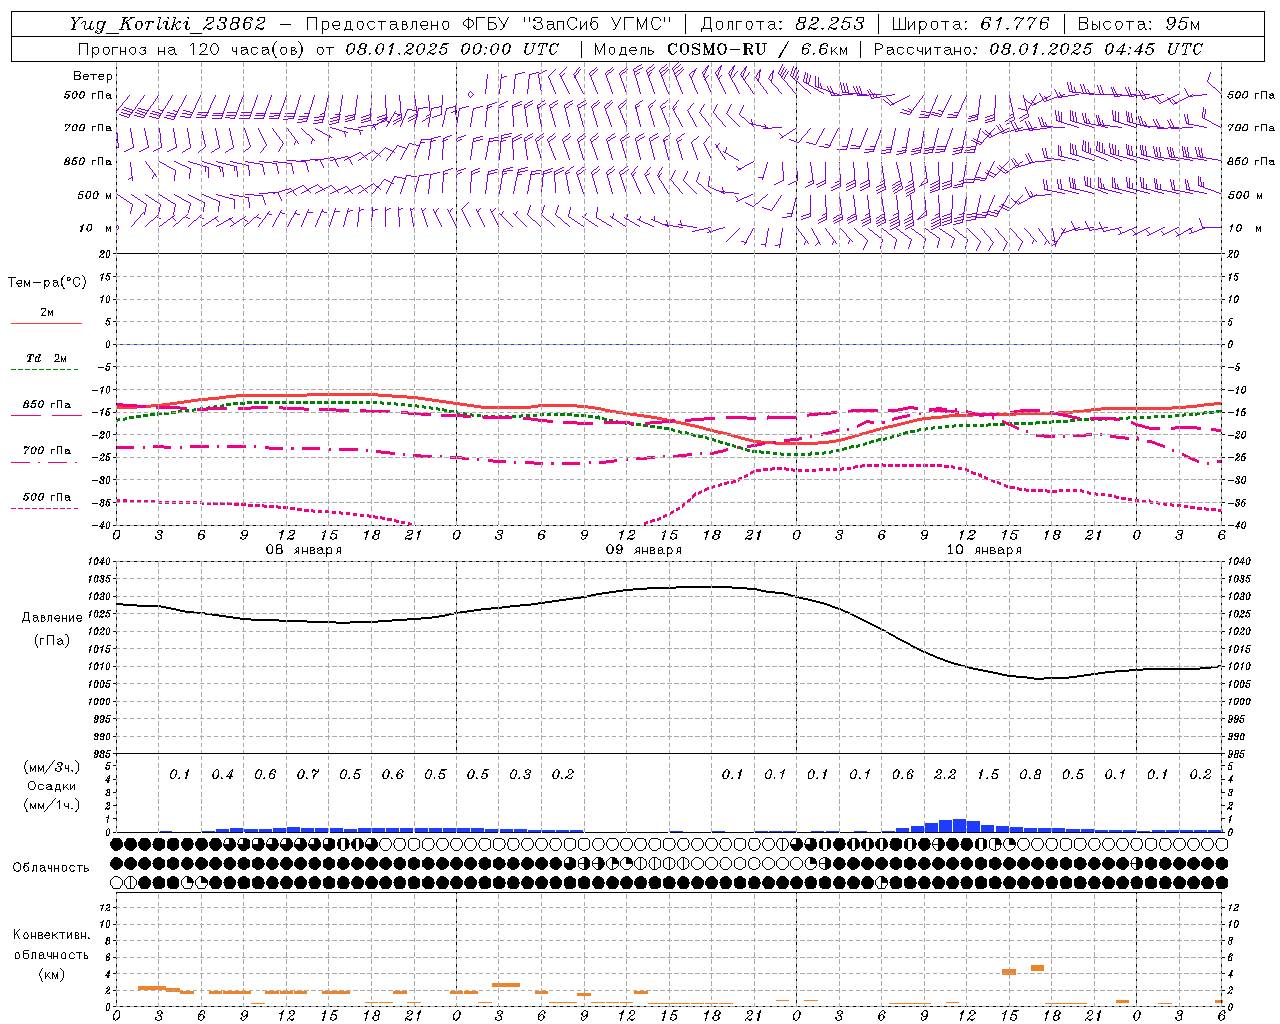
Task: Click the 09 января date label
Action: 644,550
